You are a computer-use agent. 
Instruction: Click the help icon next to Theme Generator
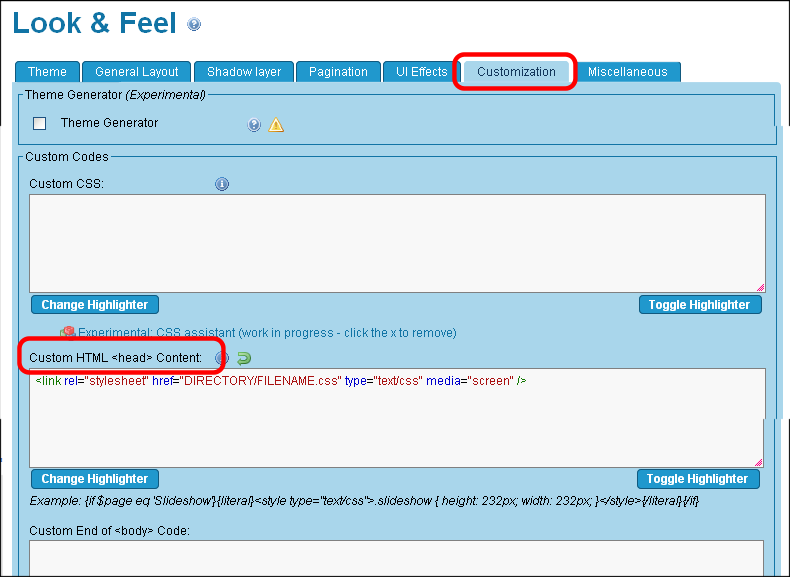point(254,125)
